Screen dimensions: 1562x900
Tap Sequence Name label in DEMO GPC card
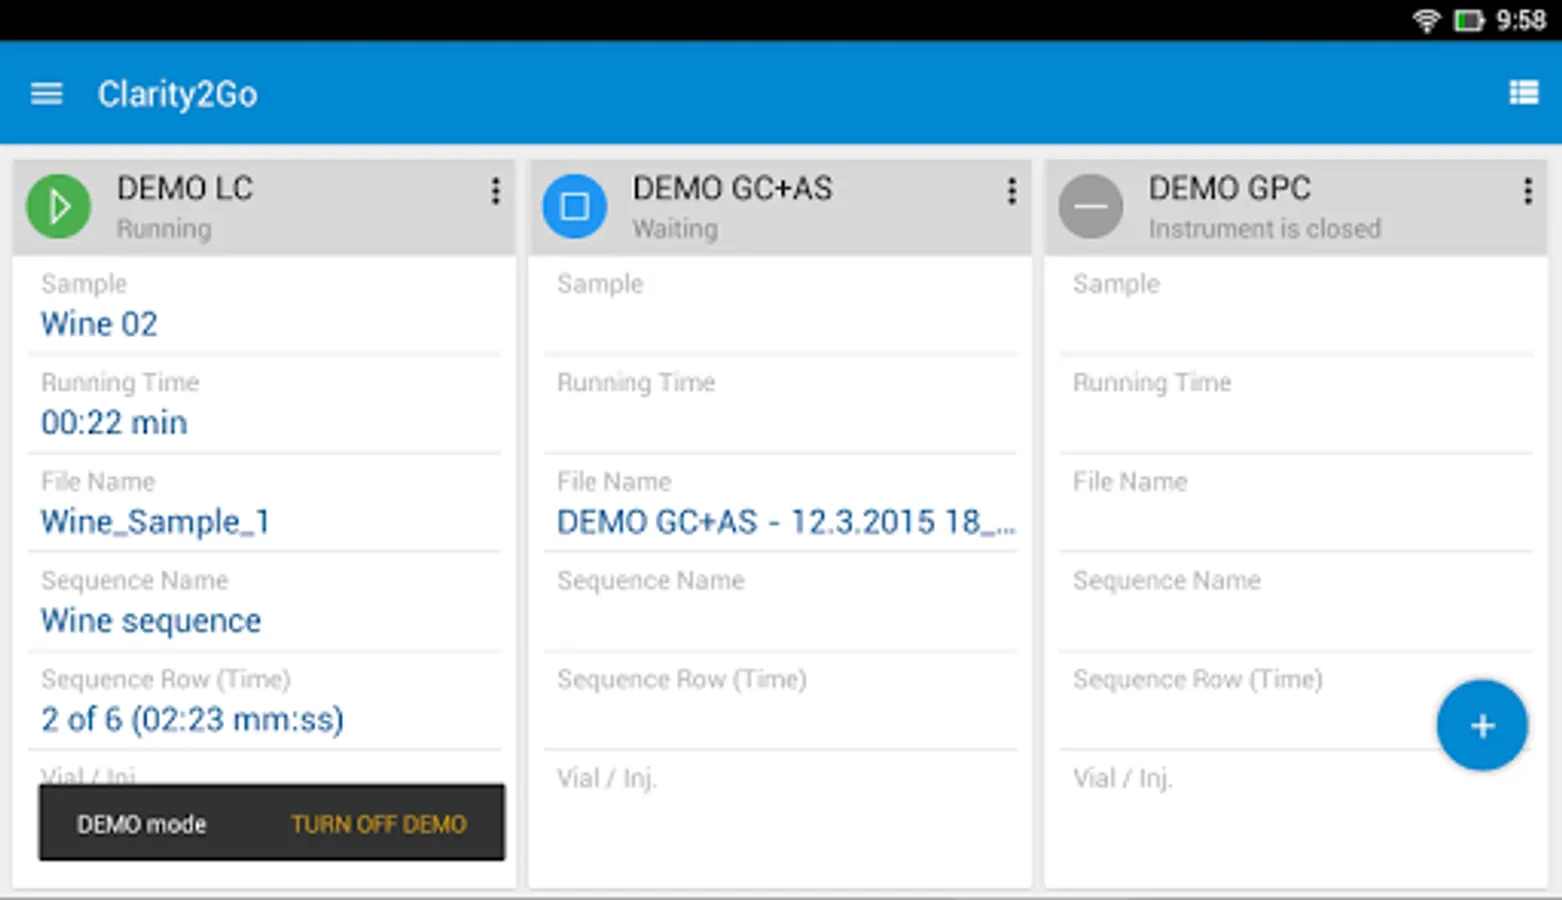1166,581
